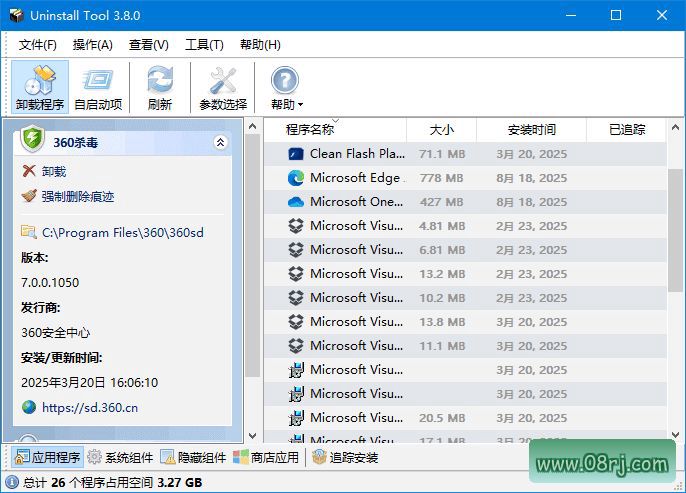Click 强制删除痕迹 force removal link
The image size is (686, 493).
(x=77, y=197)
